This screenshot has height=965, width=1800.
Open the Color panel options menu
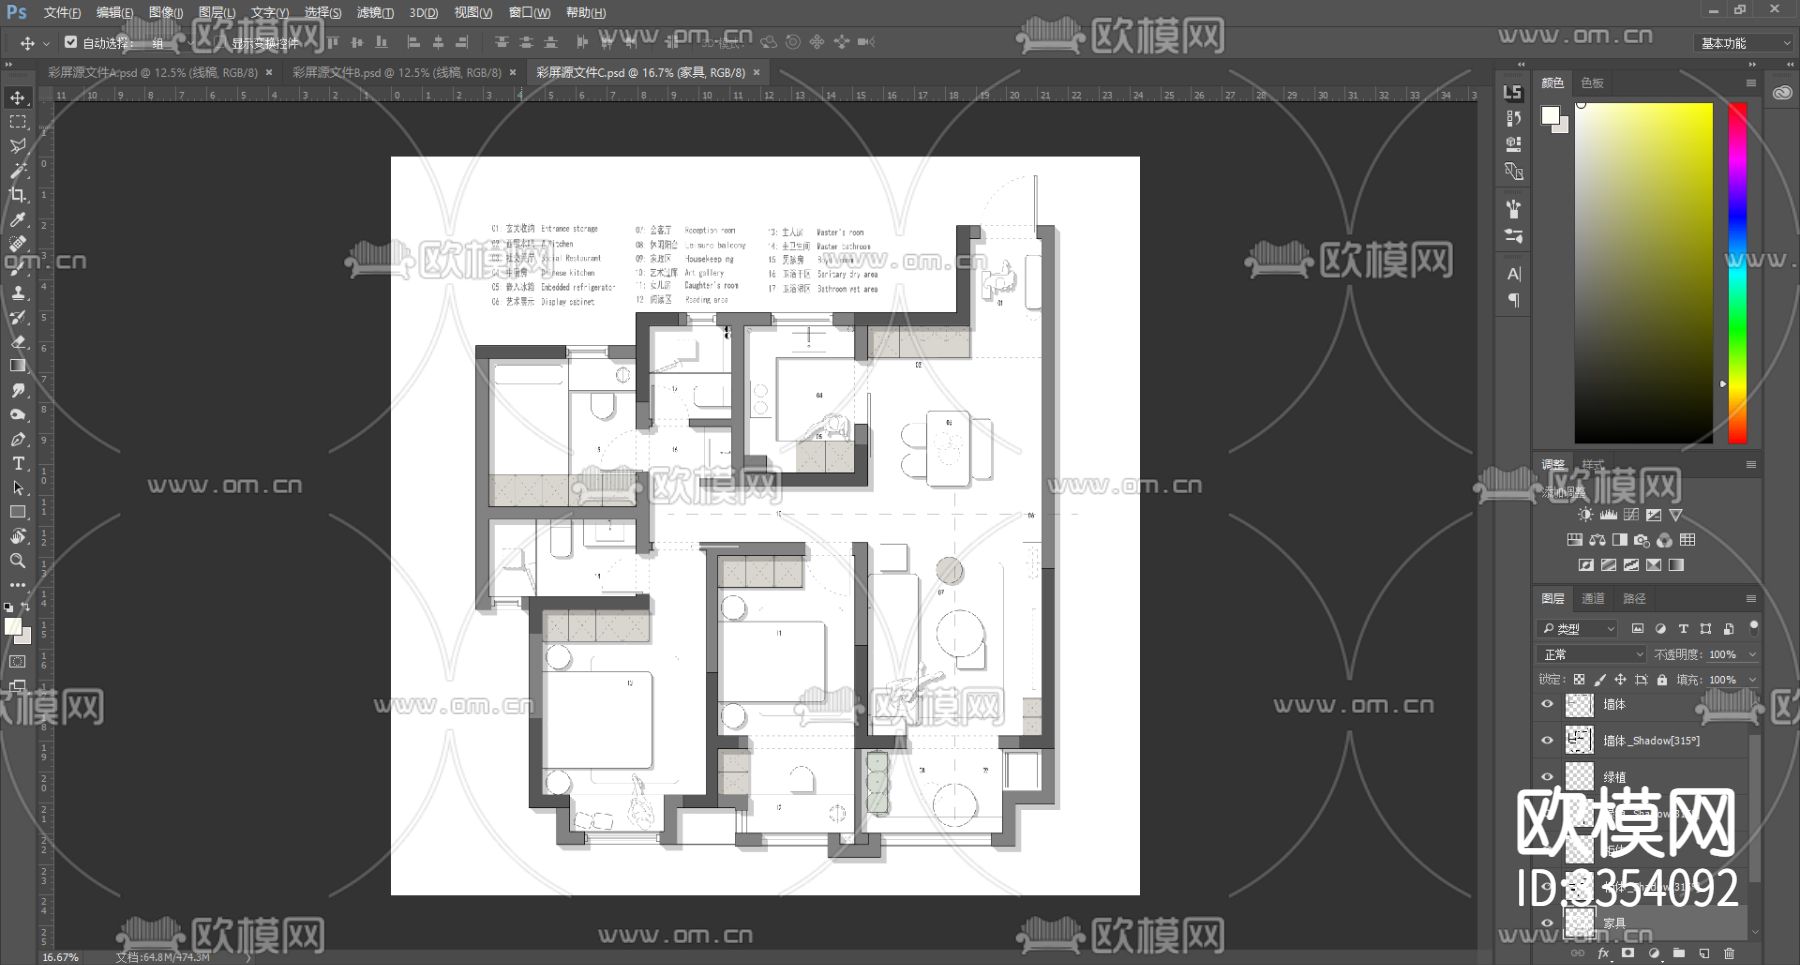pos(1751,83)
